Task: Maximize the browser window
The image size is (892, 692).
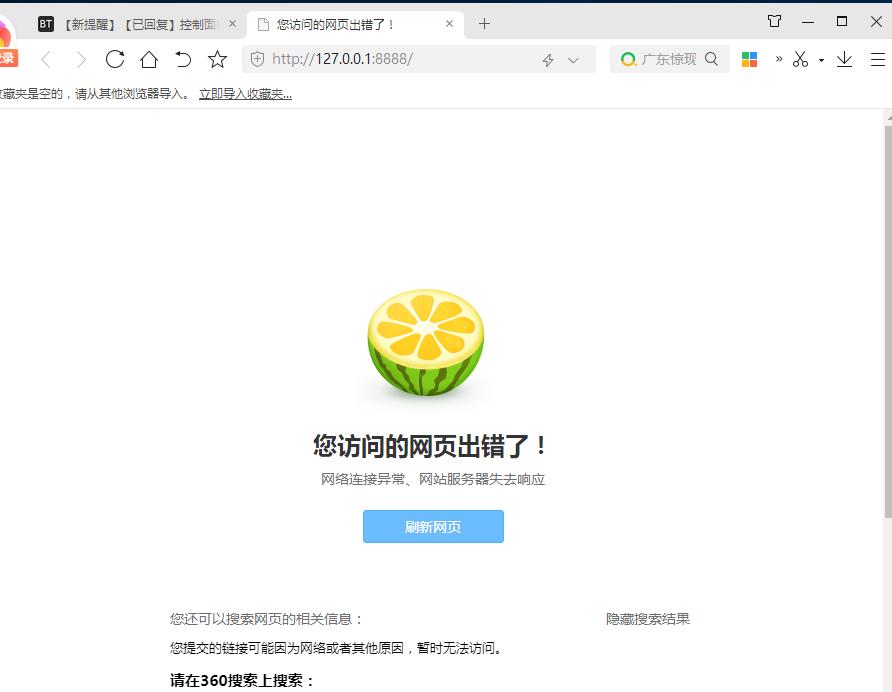Action: (842, 22)
